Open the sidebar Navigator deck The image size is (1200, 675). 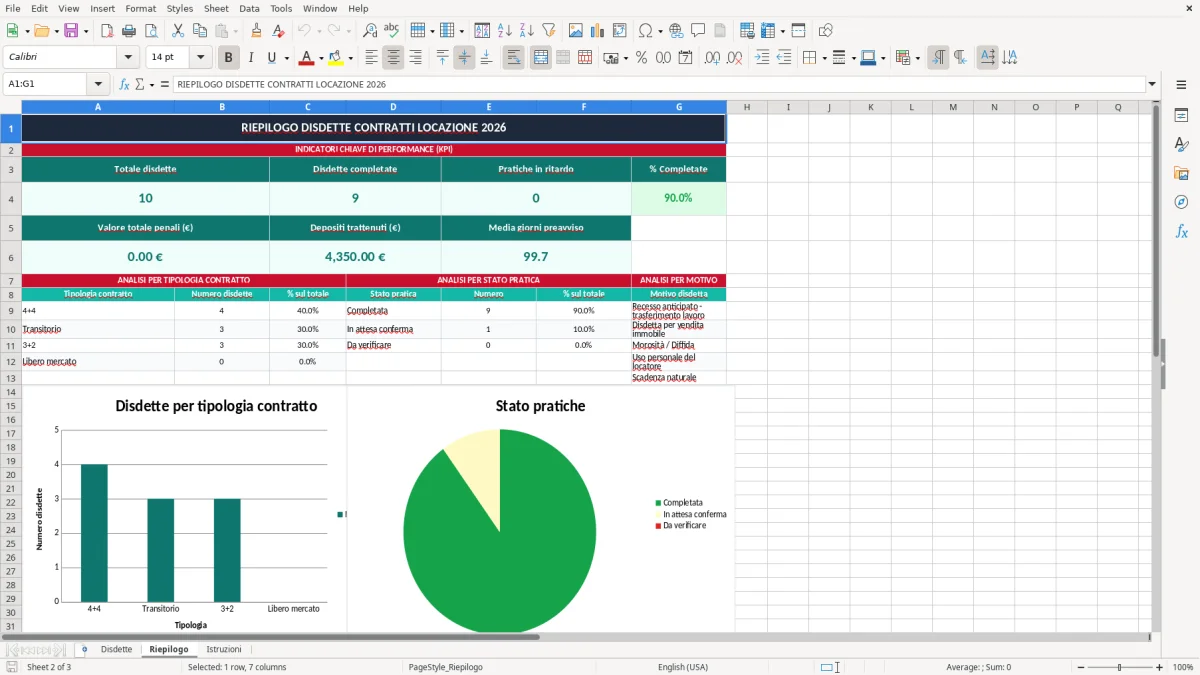click(1181, 202)
